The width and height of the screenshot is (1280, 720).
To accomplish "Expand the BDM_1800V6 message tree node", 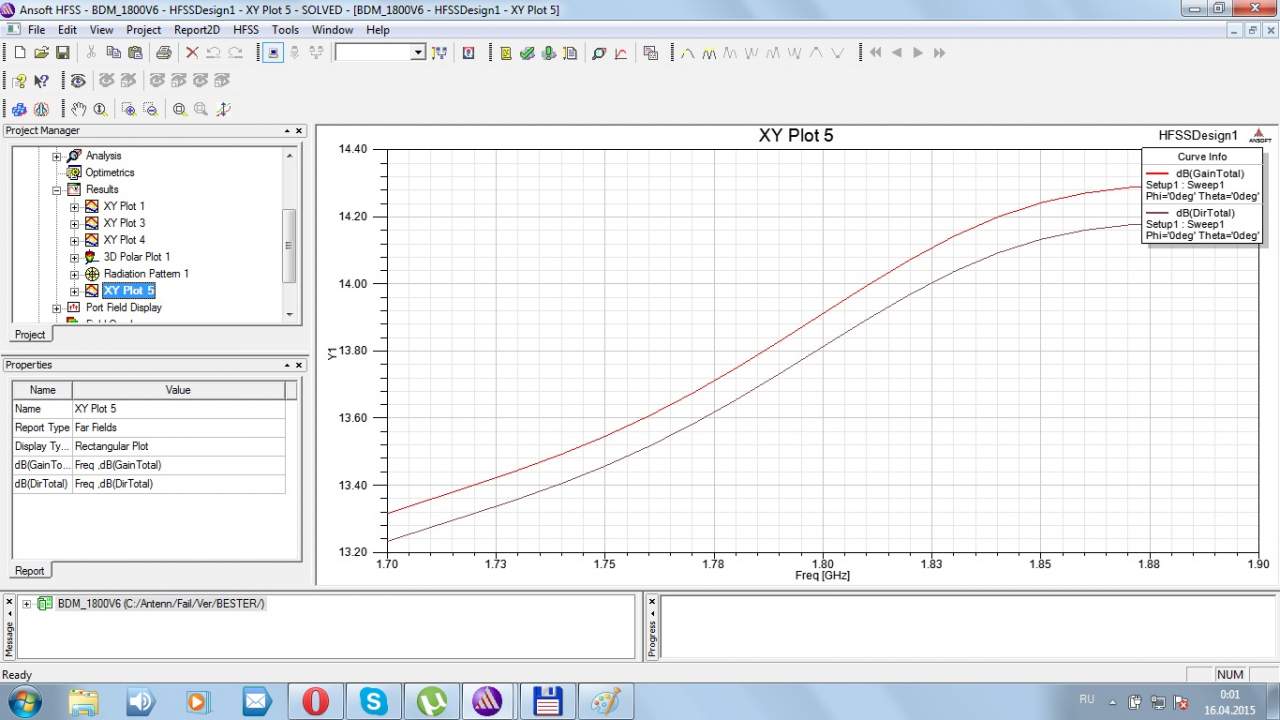I will (27, 604).
